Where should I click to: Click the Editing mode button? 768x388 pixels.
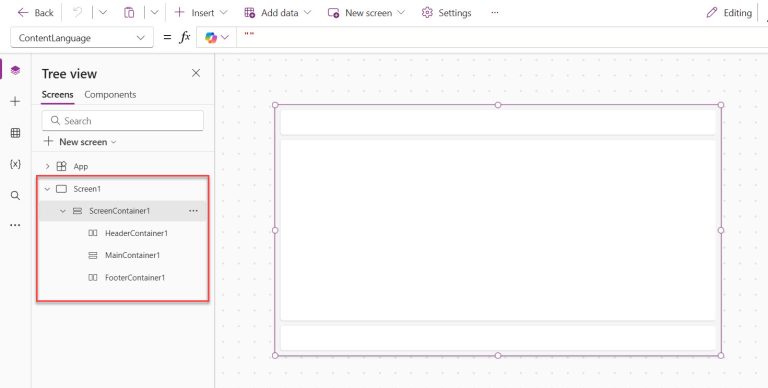pyautogui.click(x=729, y=13)
